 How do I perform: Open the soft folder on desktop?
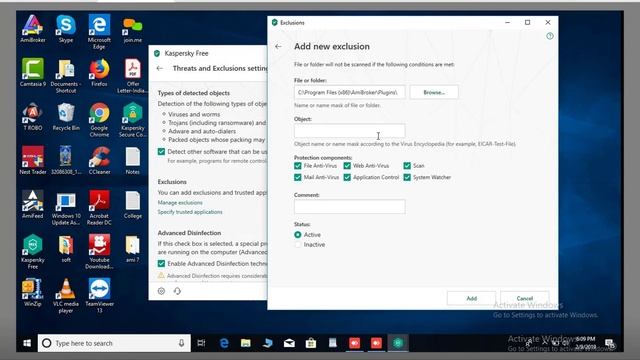66,249
